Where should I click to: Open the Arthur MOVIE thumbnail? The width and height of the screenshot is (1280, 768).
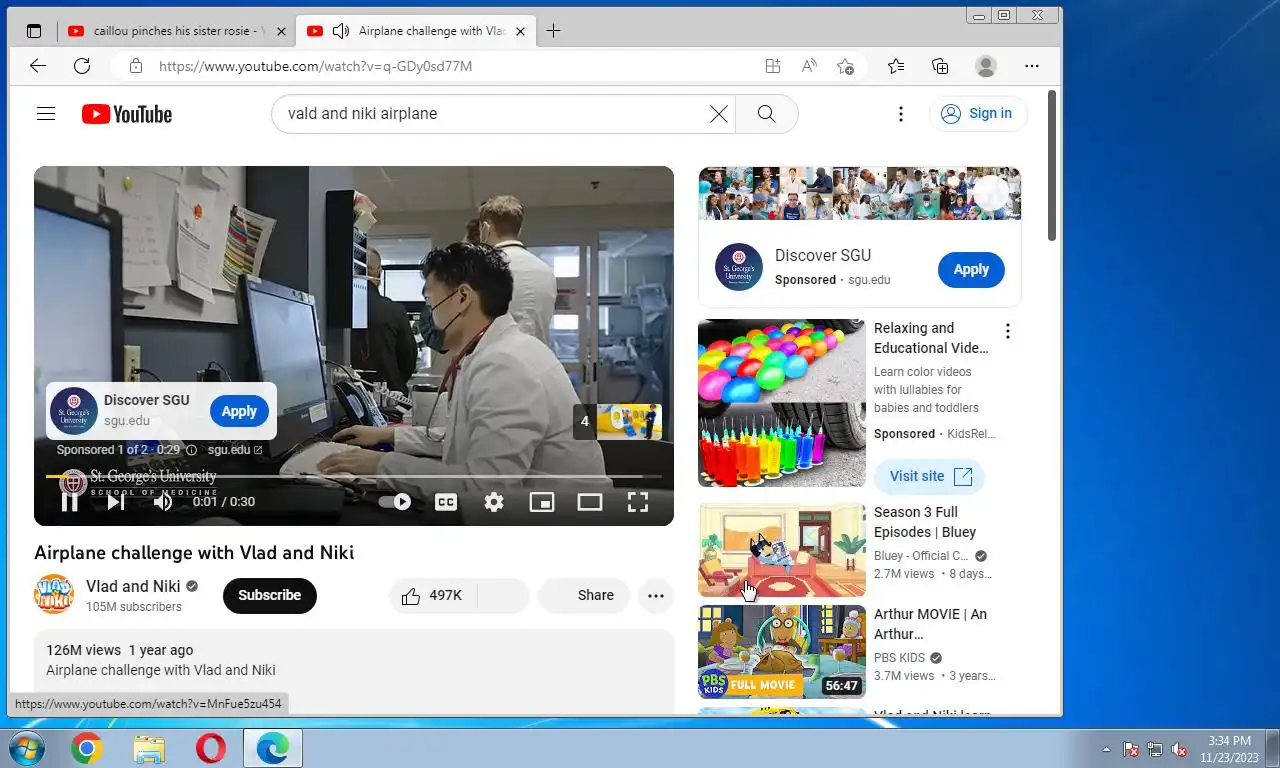[782, 652]
